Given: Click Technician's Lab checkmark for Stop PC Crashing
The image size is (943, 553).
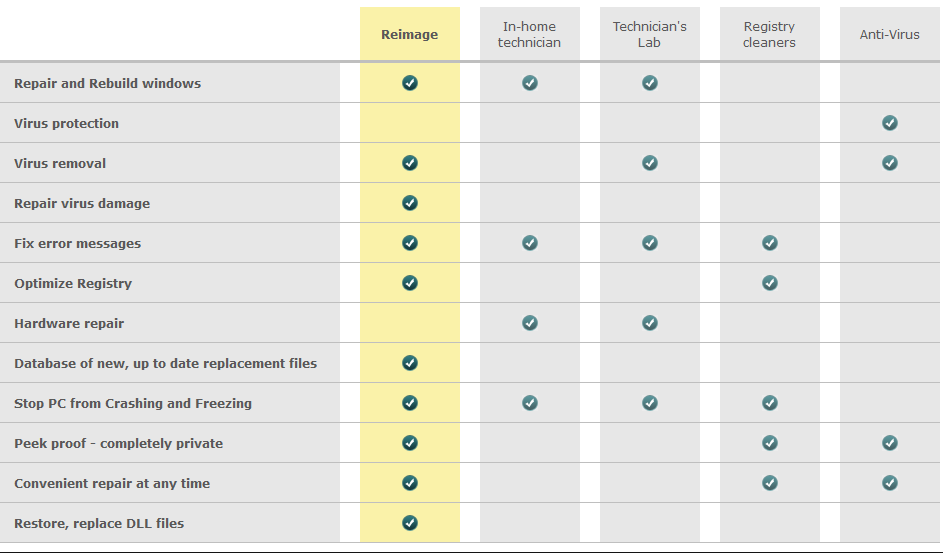Looking at the screenshot, I should pyautogui.click(x=650, y=403).
